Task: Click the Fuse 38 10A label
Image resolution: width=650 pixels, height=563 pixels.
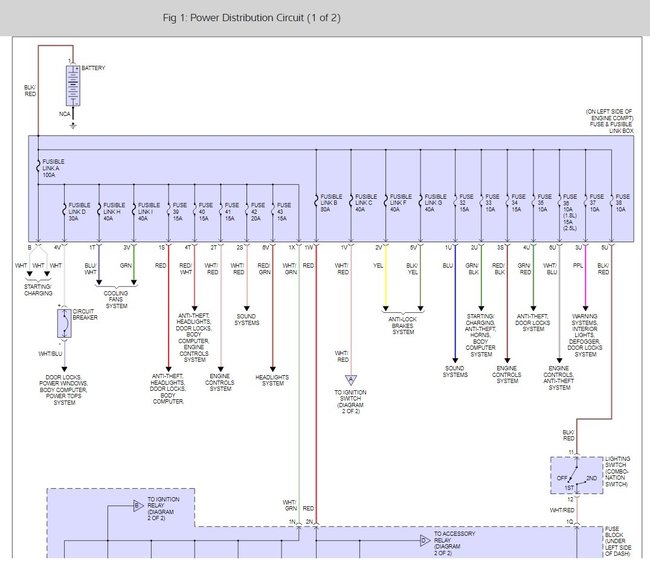Action: coord(623,203)
